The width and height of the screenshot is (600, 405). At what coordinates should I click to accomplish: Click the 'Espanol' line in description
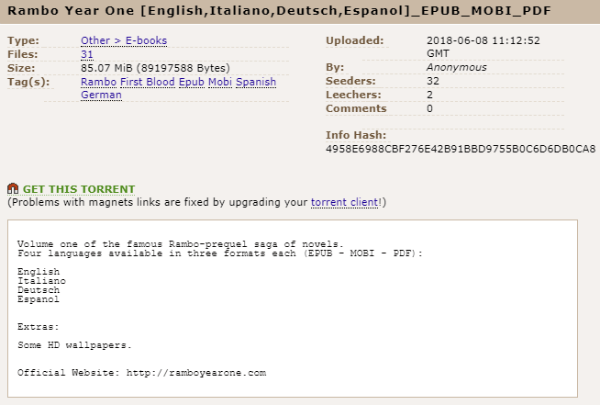38,299
